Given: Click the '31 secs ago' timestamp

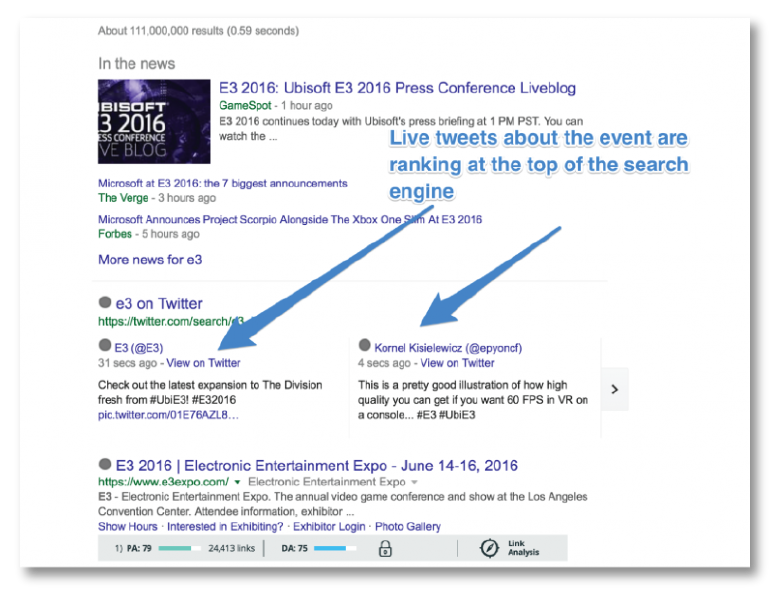Looking at the screenshot, I should pyautogui.click(x=127, y=363).
